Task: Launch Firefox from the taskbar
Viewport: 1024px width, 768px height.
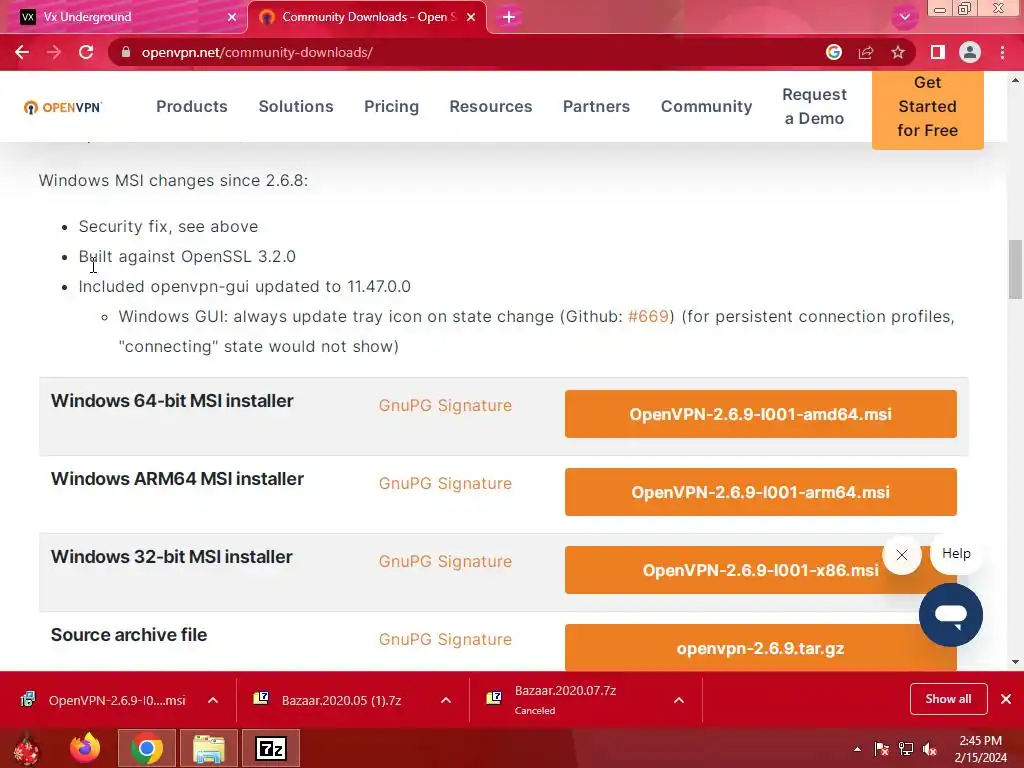Action: click(85, 748)
